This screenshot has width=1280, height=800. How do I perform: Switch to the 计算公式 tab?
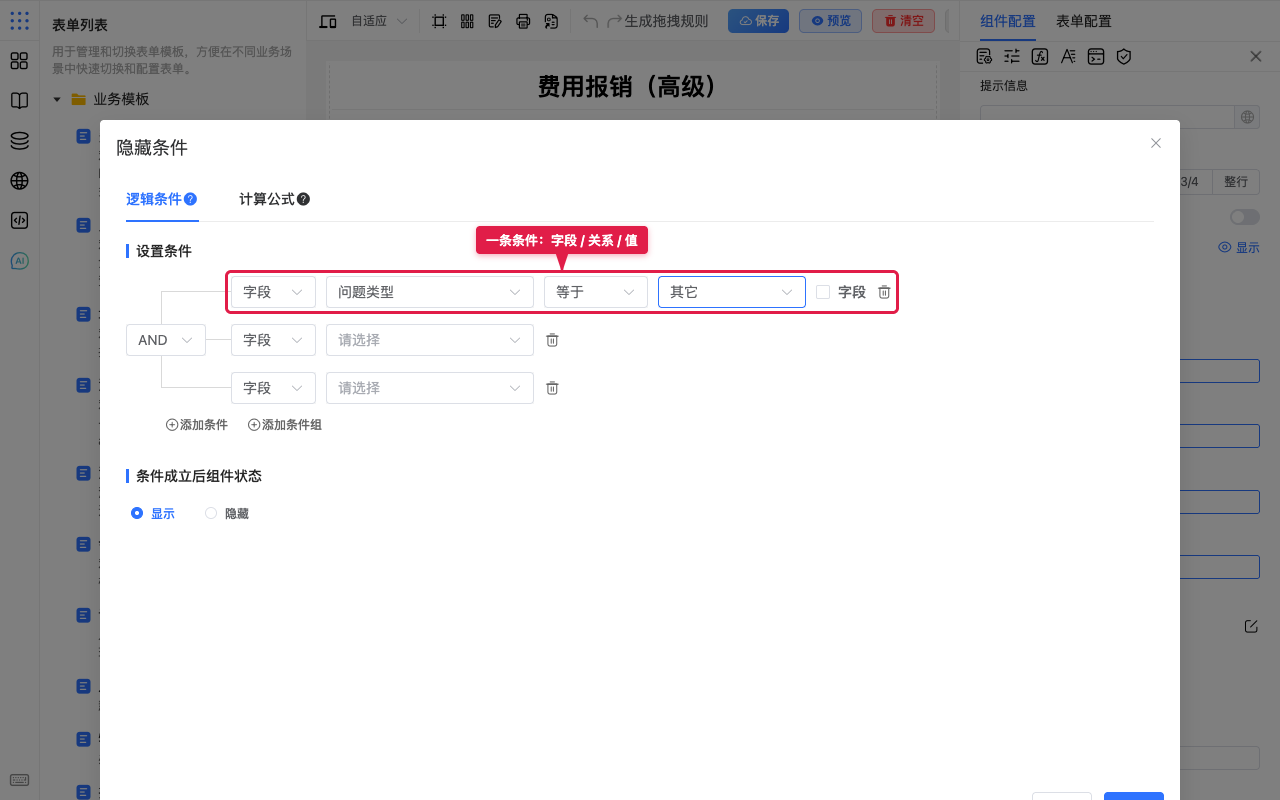(x=266, y=199)
